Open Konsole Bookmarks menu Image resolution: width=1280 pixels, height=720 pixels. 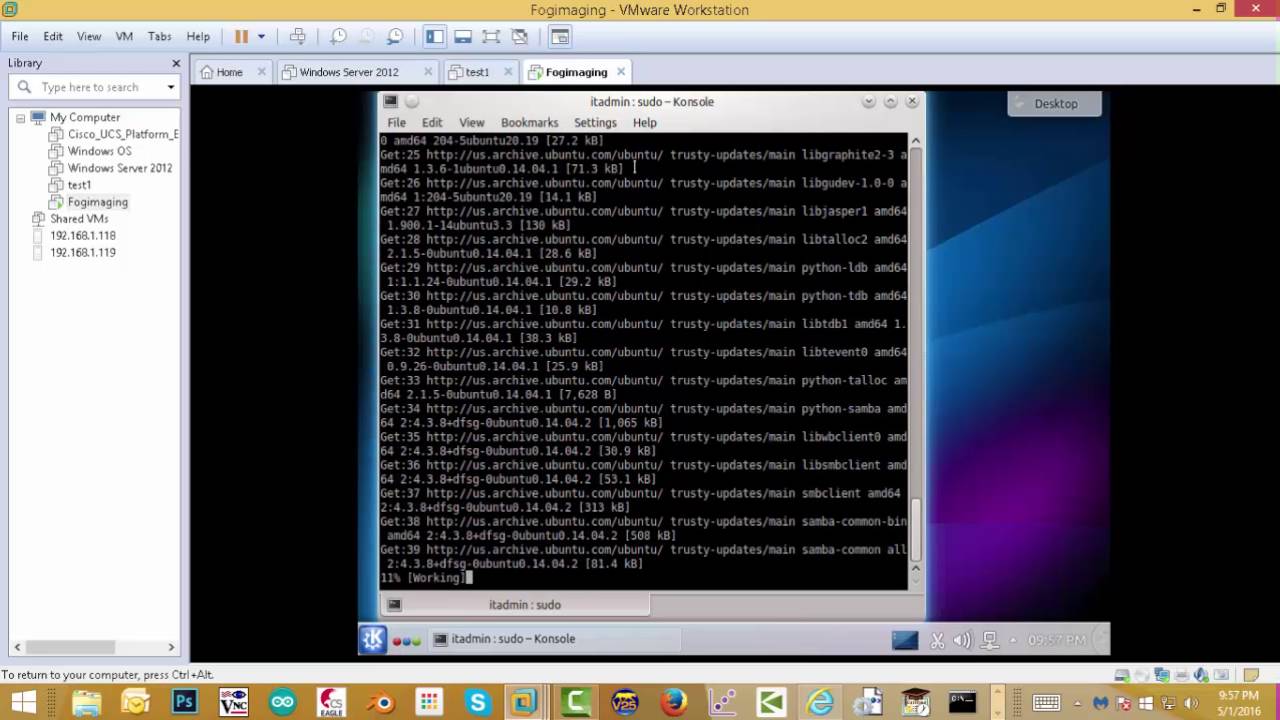click(529, 122)
